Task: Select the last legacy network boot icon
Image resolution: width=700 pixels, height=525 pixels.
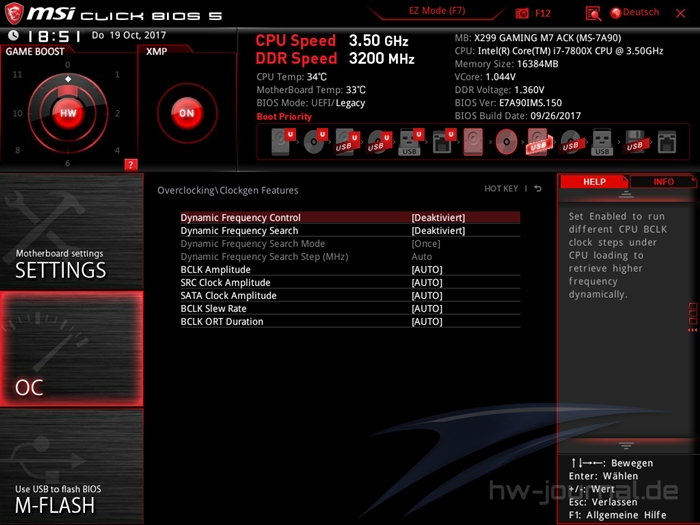Action: 667,142
